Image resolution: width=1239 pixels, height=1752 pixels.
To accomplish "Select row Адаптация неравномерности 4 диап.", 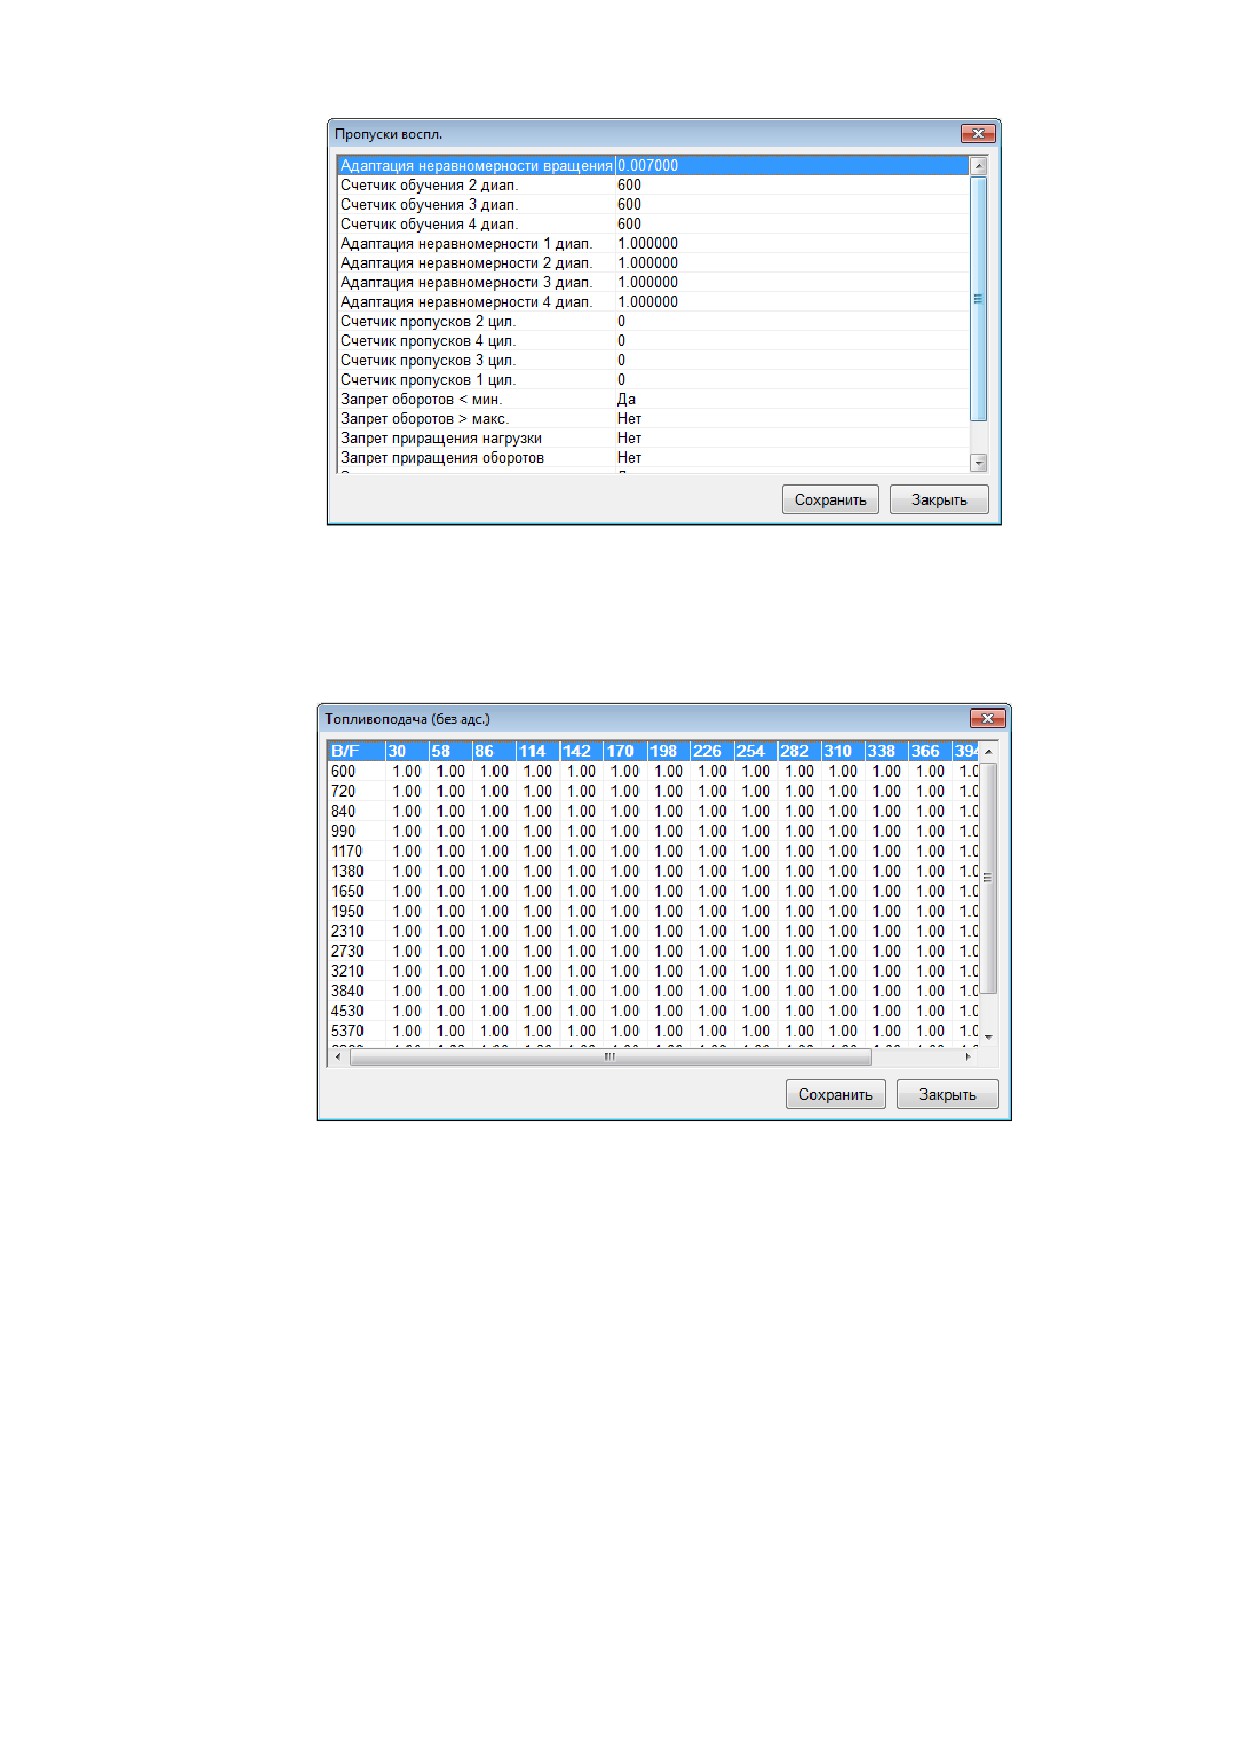I will [653, 302].
